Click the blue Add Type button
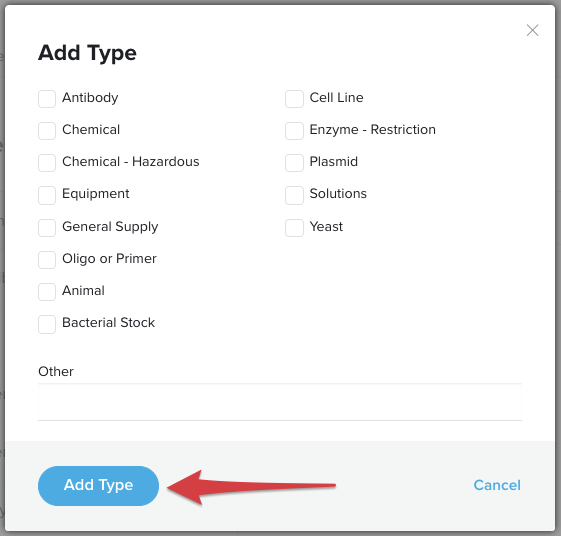Screen dimensions: 561x536 [x=98, y=486]
